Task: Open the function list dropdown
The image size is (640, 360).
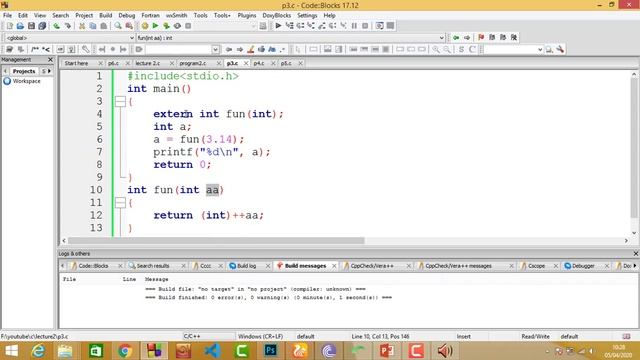Action: 441,38
